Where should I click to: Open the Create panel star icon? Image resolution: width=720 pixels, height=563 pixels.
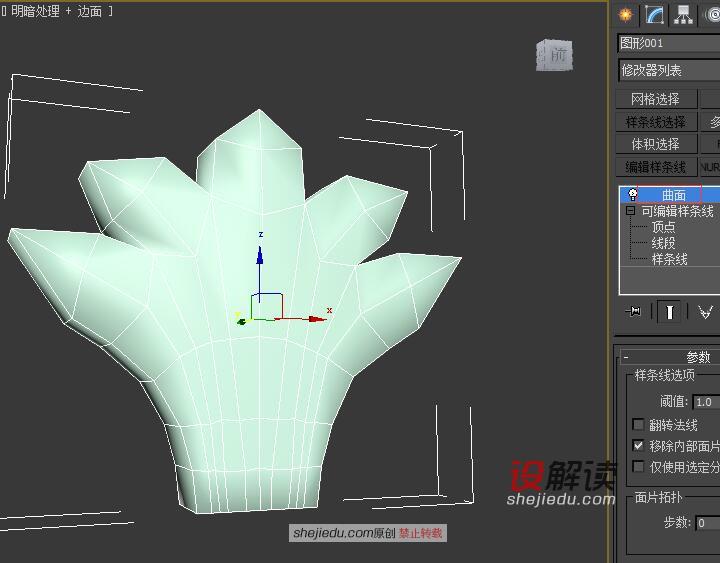tap(626, 15)
